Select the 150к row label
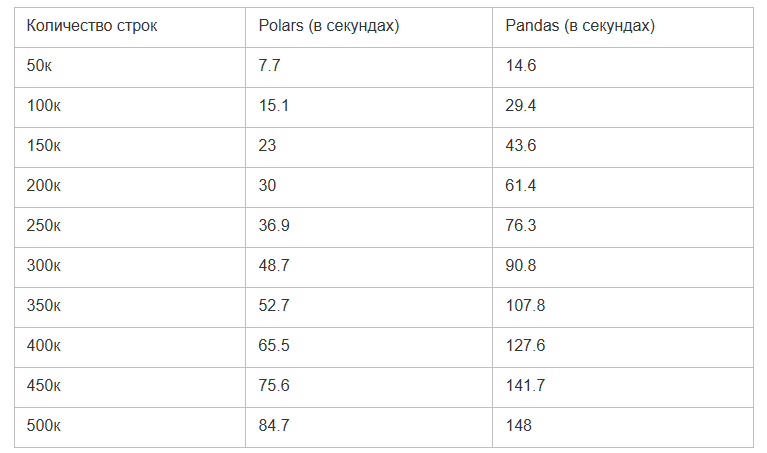Image resolution: width=767 pixels, height=453 pixels. (46, 146)
